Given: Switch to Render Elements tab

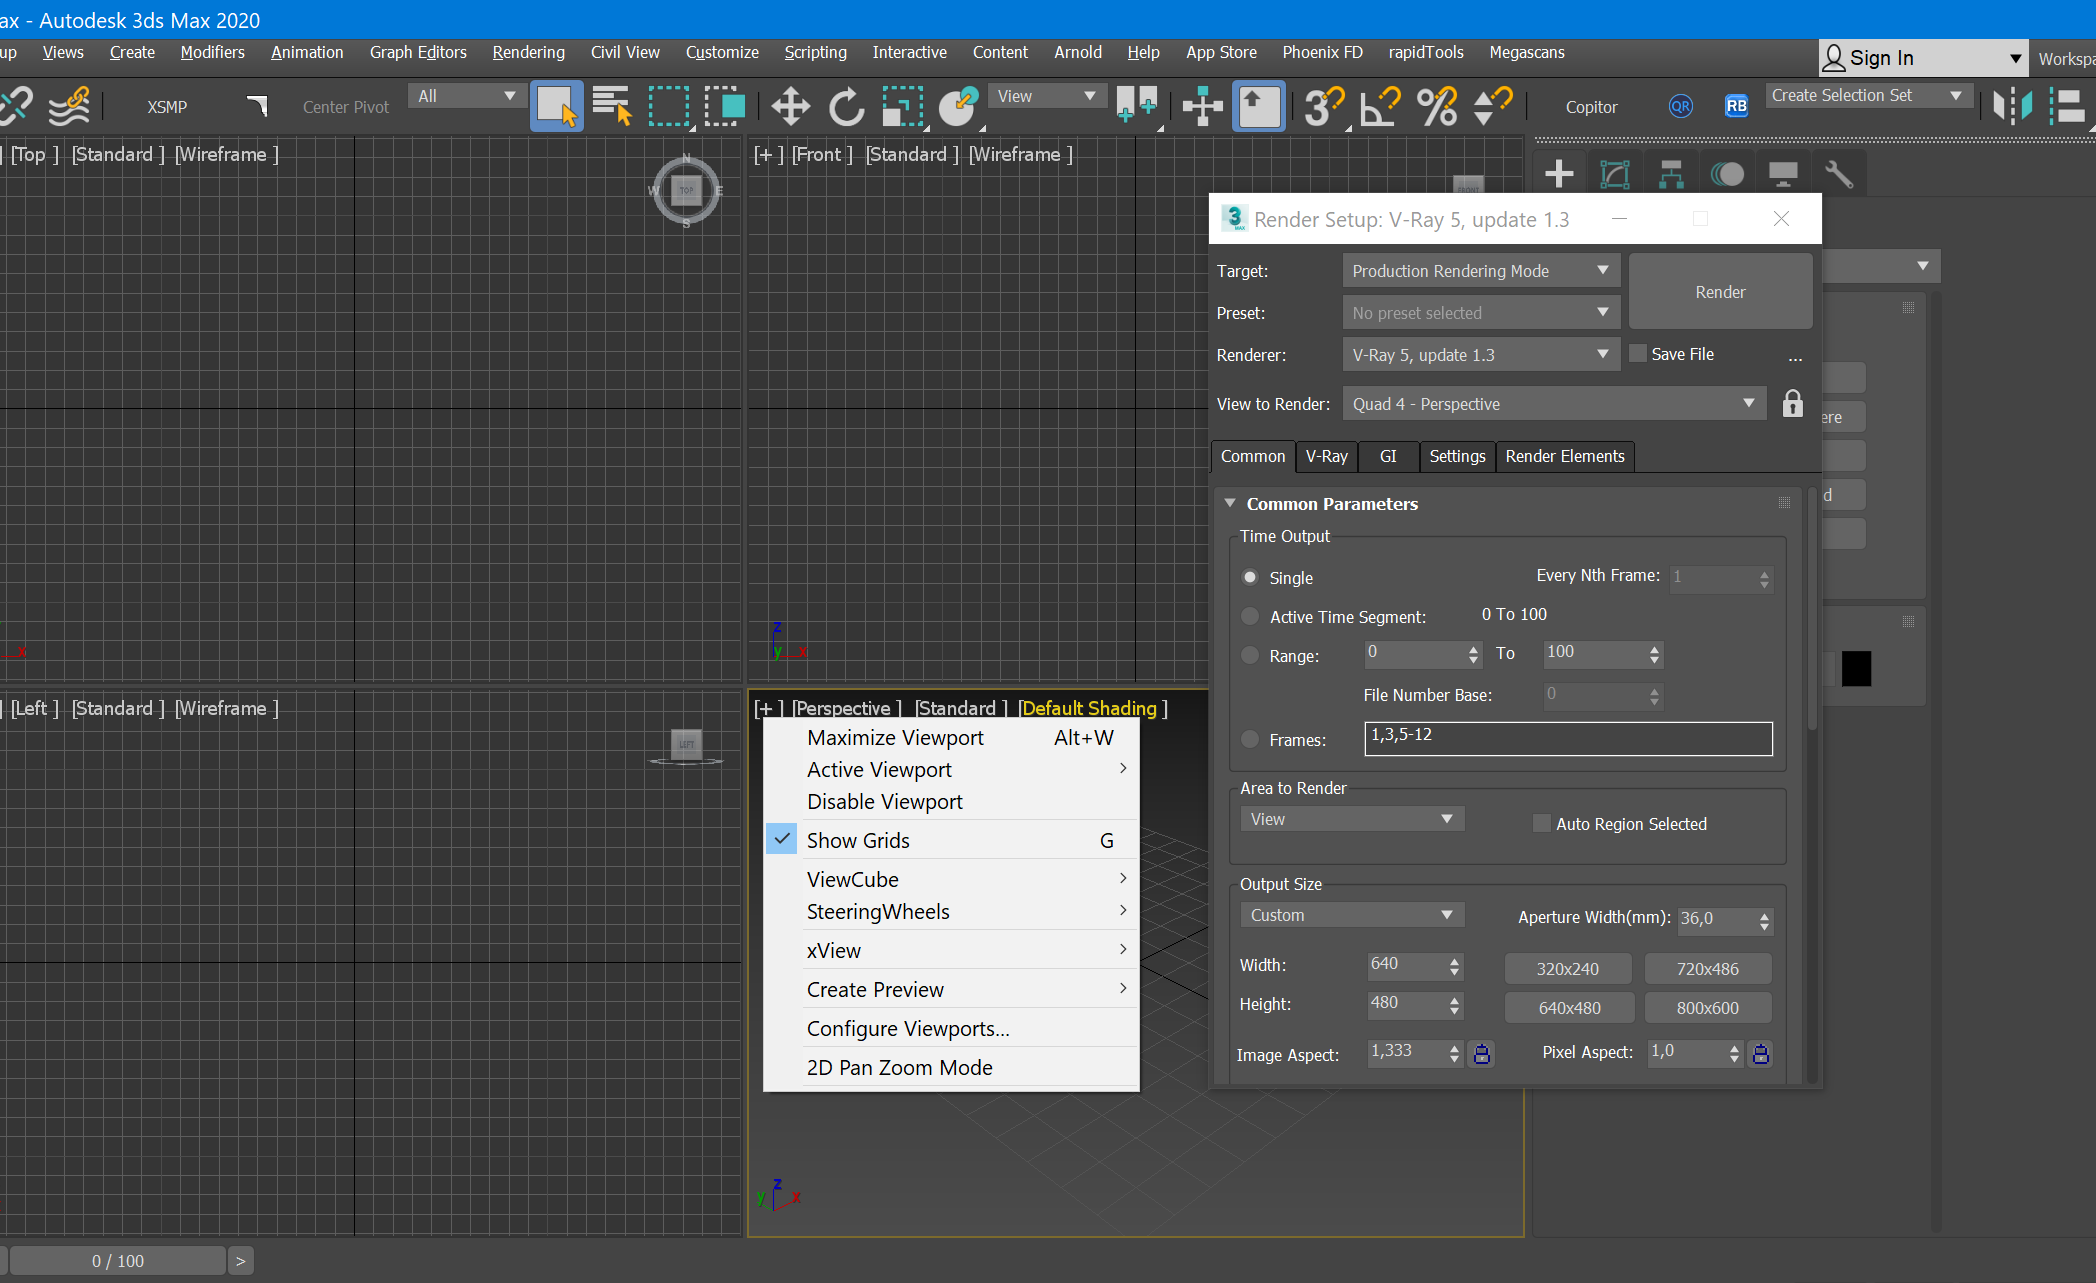Looking at the screenshot, I should pos(1565,456).
